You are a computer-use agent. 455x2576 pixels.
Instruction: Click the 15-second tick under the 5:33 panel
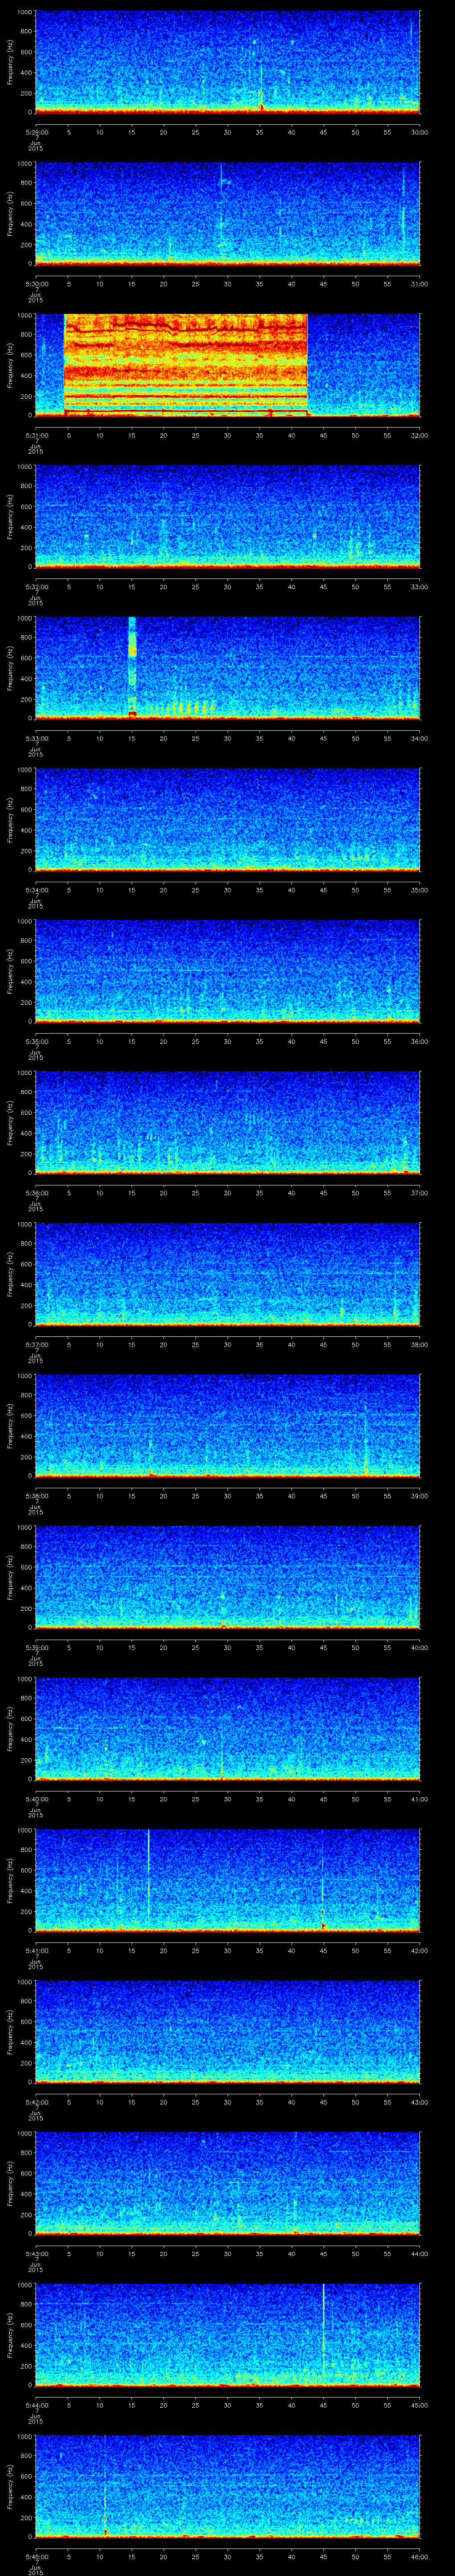[132, 738]
